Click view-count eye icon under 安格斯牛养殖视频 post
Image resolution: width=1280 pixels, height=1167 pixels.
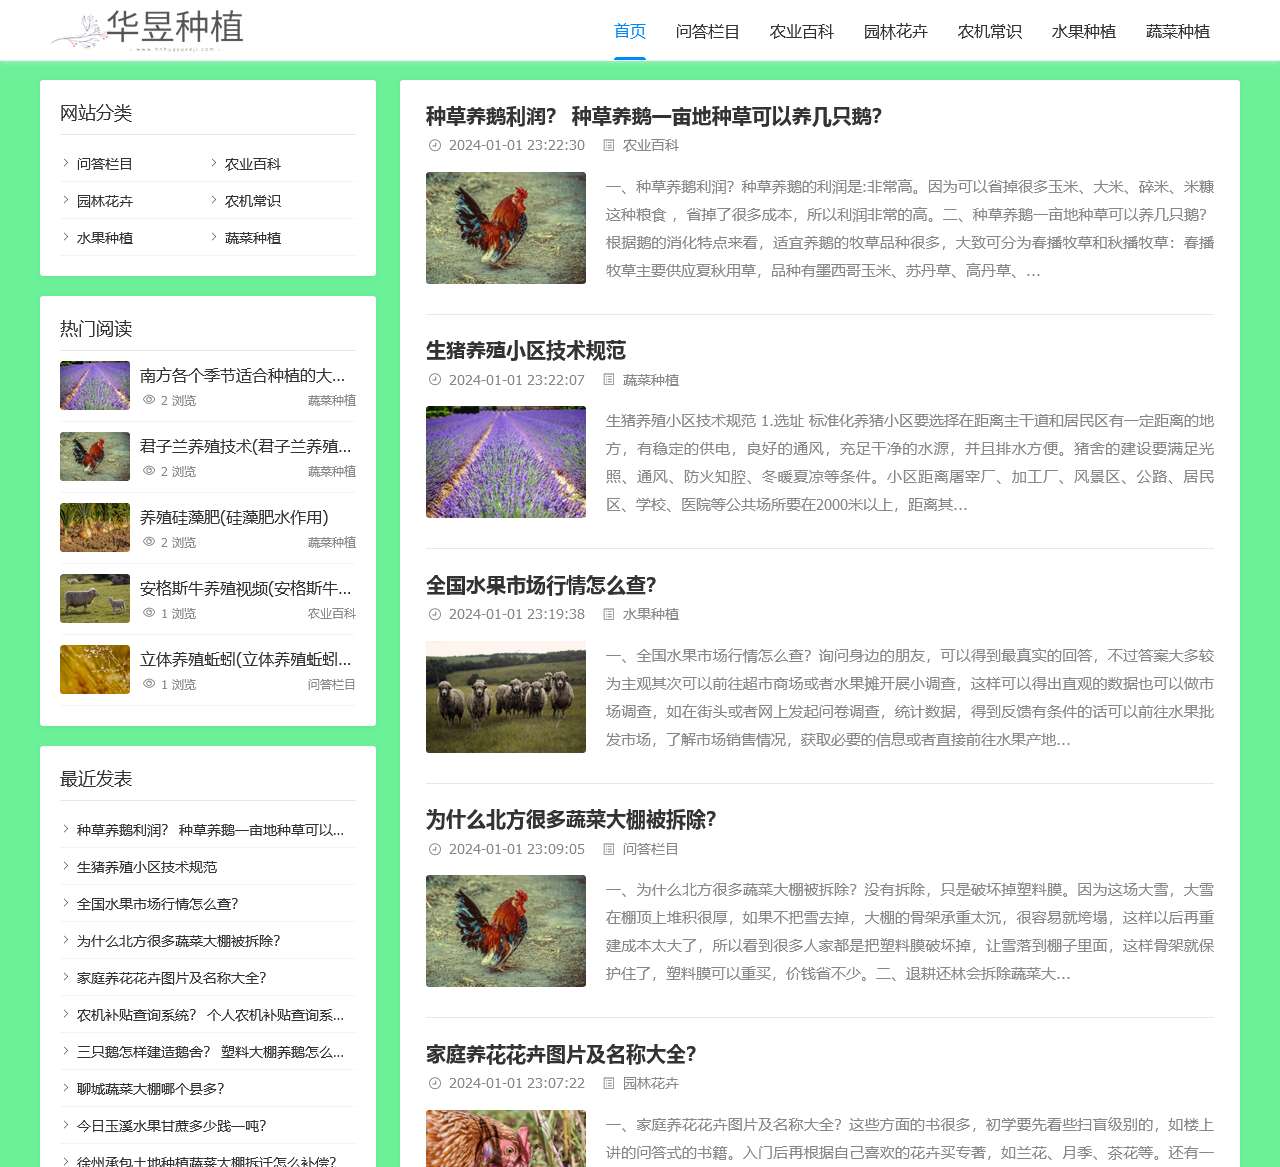[149, 613]
